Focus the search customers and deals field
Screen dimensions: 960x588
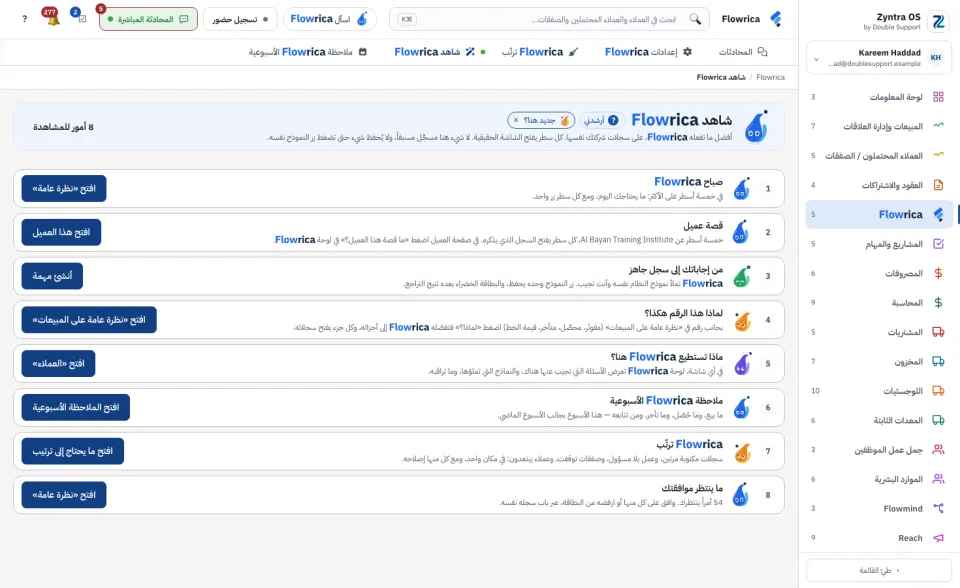click(x=549, y=19)
